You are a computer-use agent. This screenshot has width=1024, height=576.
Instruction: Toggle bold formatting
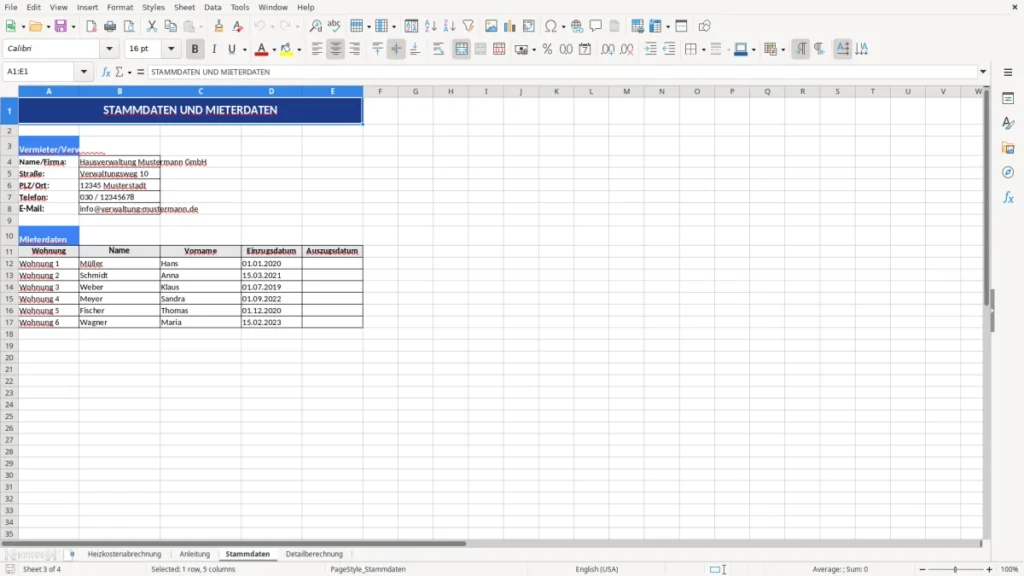[195, 49]
